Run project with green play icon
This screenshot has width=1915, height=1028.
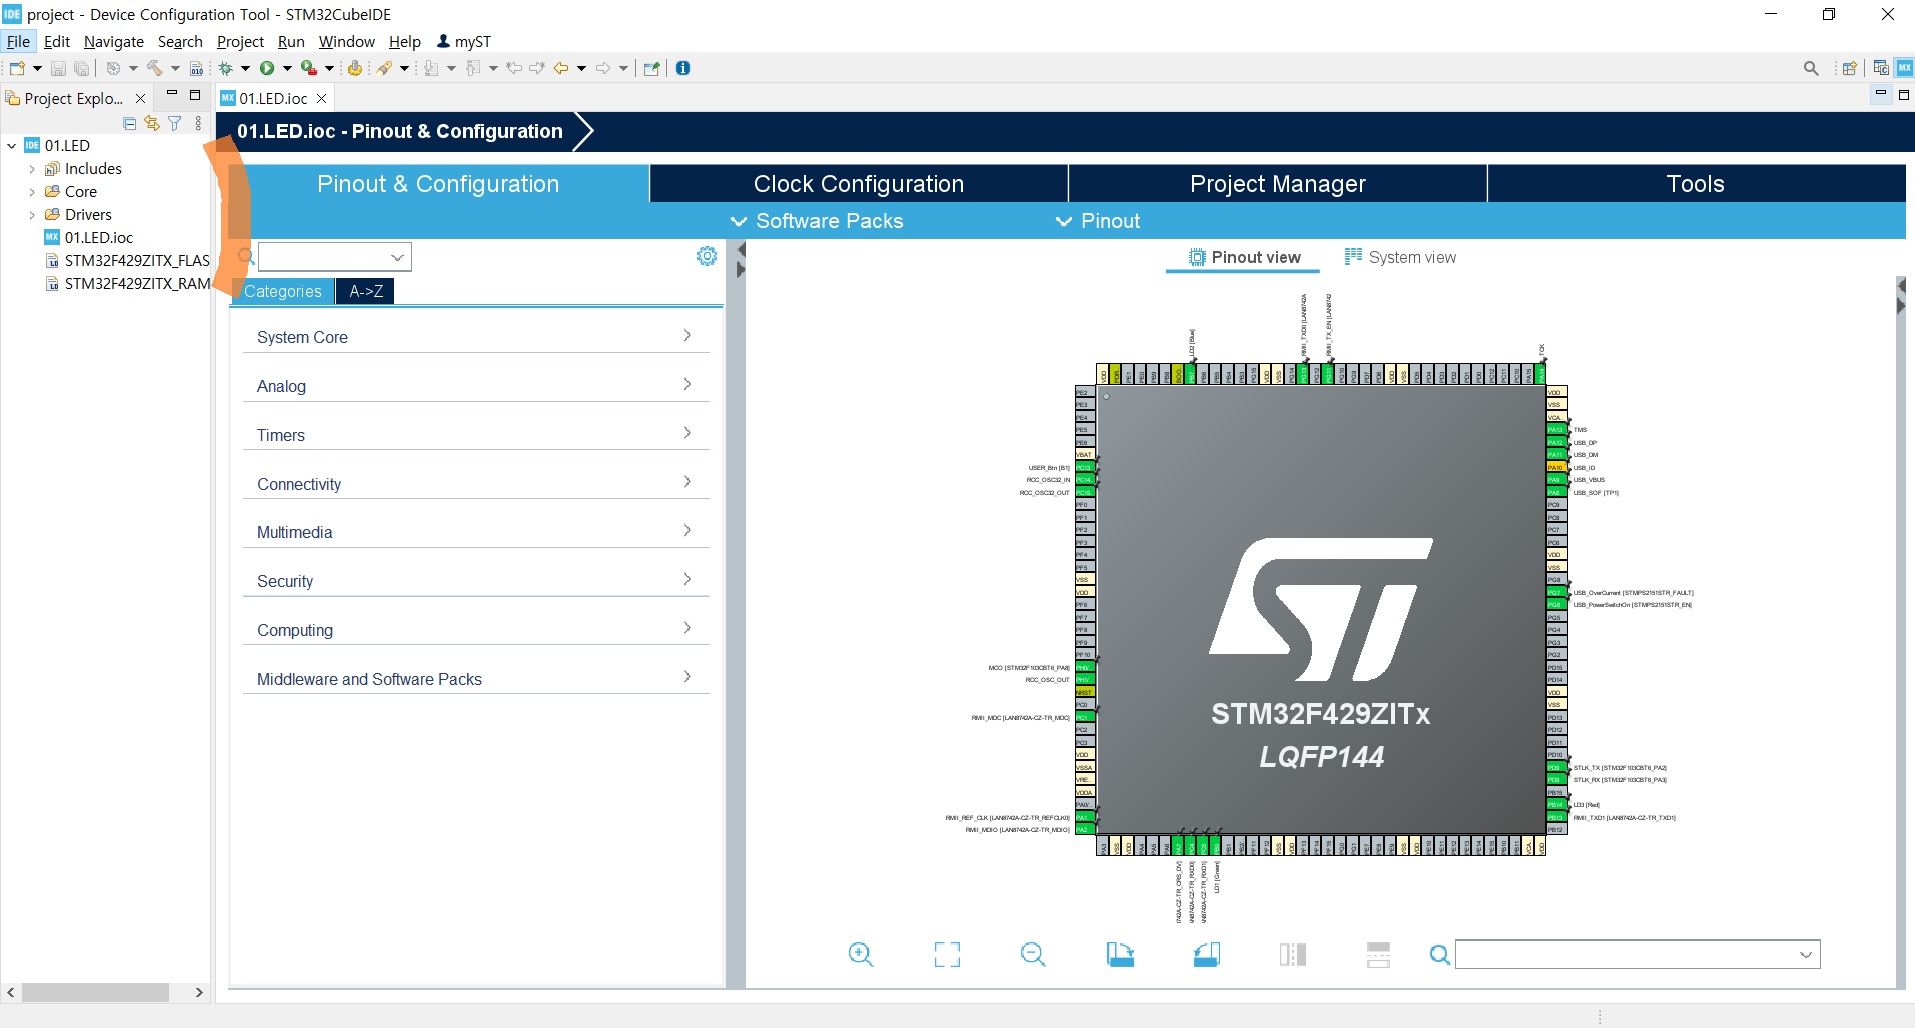(x=267, y=68)
